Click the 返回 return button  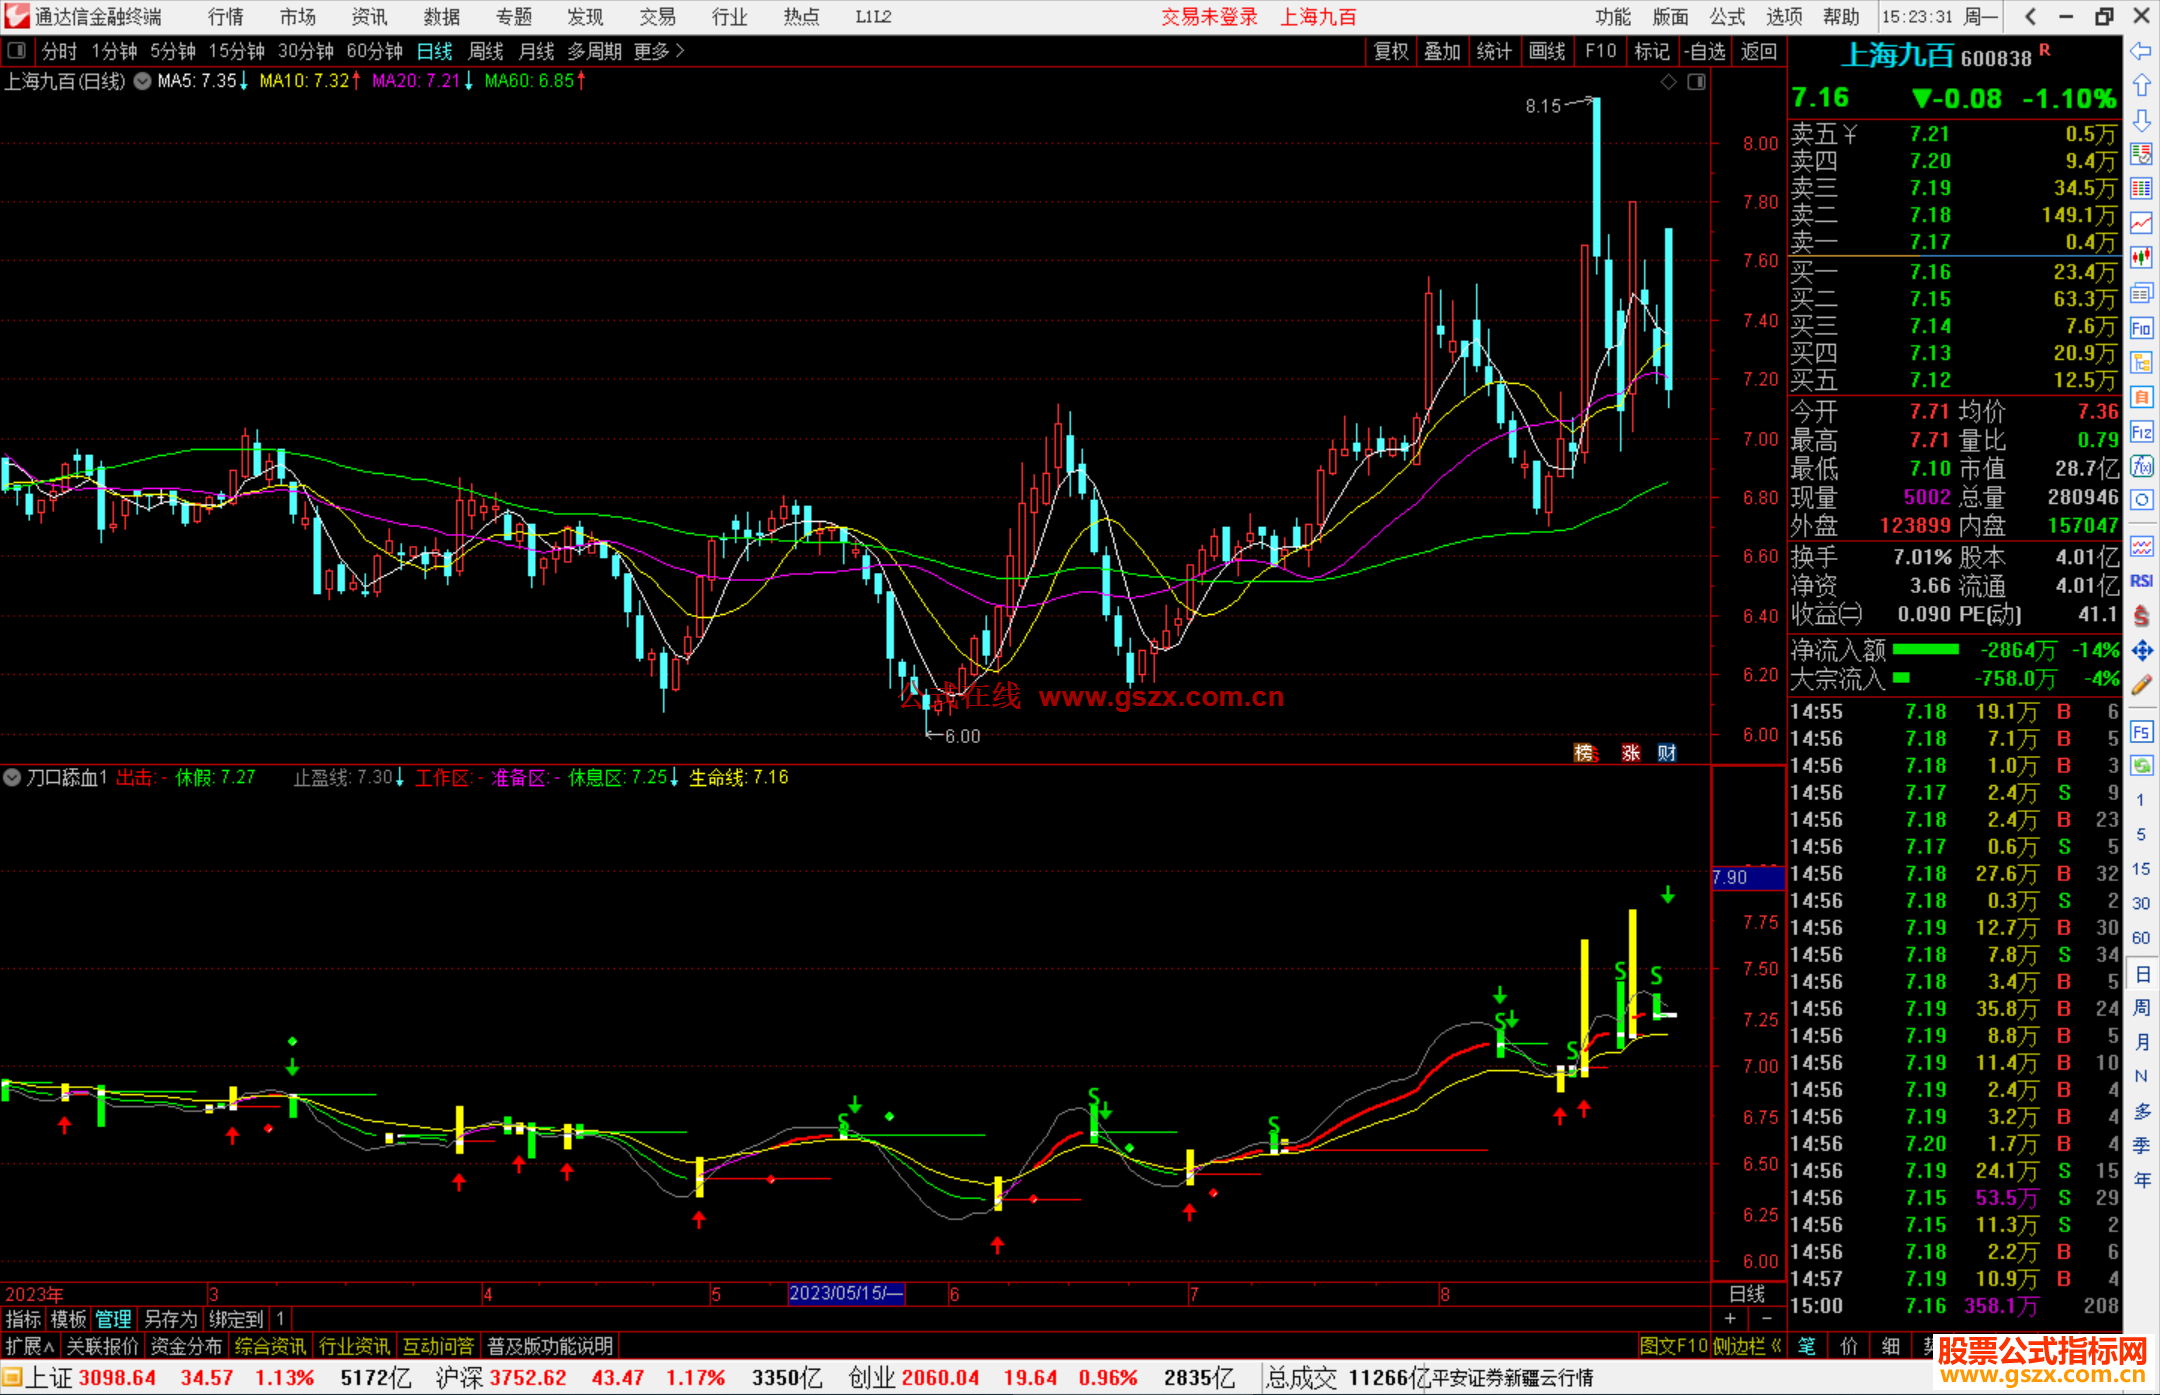click(x=1759, y=51)
